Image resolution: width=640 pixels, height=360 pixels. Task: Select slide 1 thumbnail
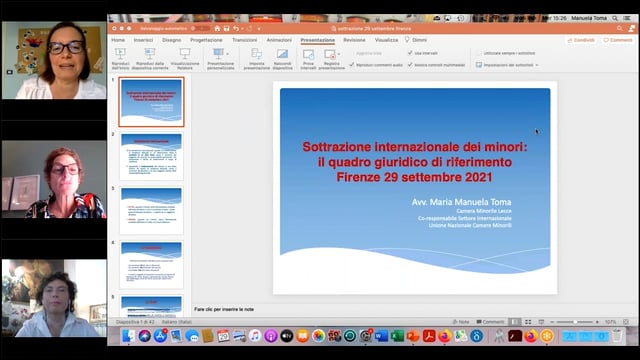tap(151, 102)
